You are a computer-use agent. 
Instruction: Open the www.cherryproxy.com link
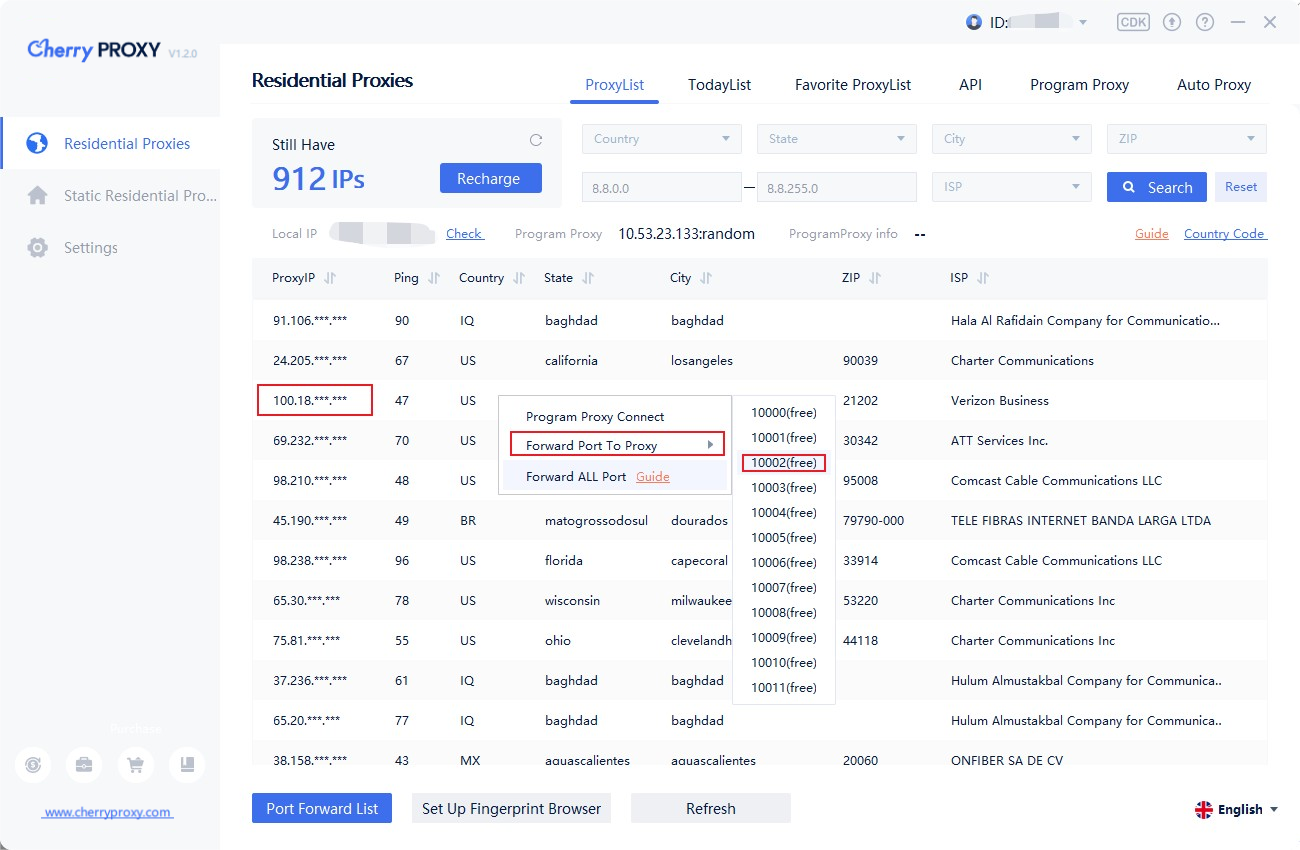pyautogui.click(x=107, y=812)
